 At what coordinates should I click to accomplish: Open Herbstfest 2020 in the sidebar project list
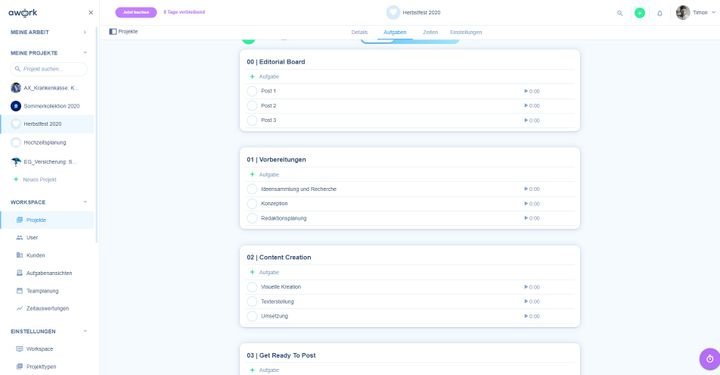coord(48,124)
